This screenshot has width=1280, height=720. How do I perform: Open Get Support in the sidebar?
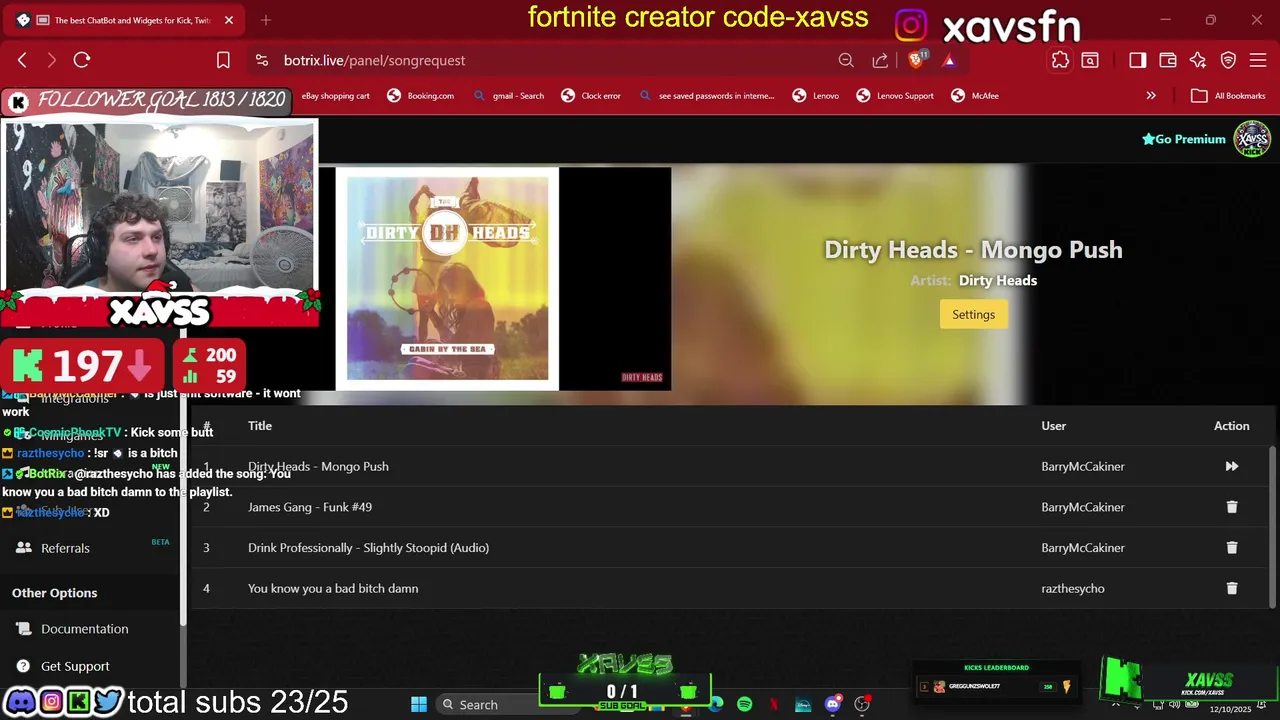(x=75, y=666)
